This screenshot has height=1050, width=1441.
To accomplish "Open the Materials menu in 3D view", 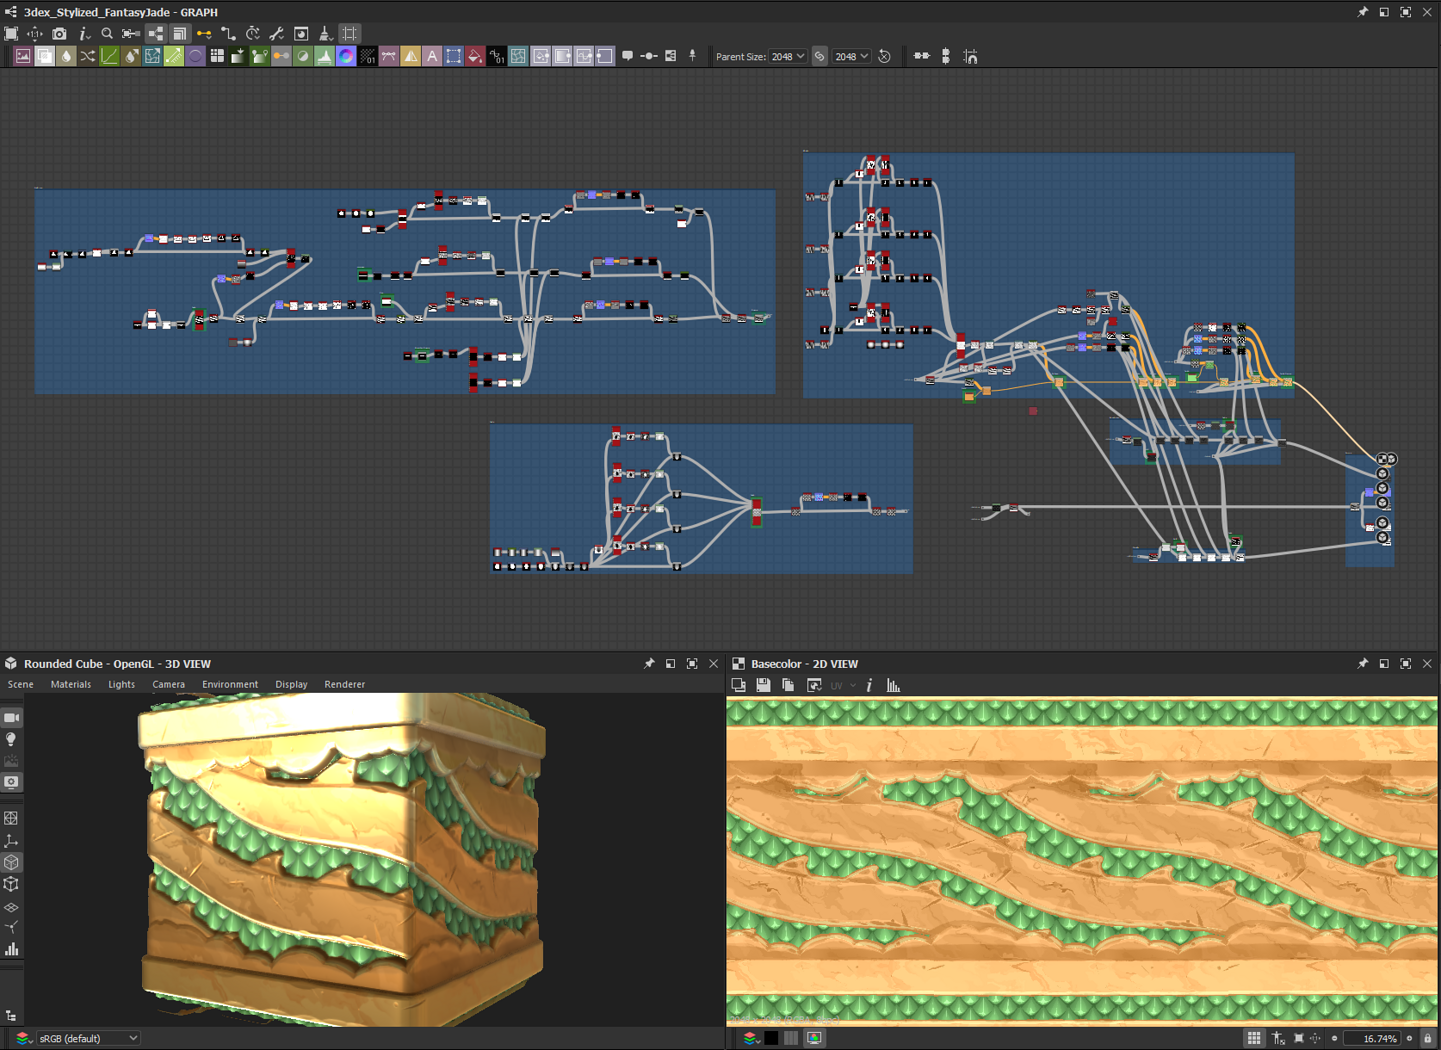I will pos(70,685).
